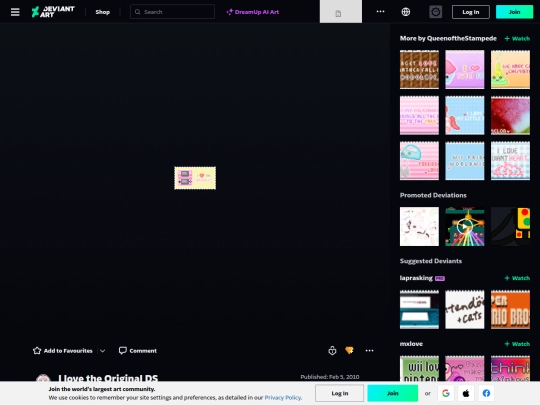540x405 pixels.
Task: Open the pink mushroom stamp thumbnail
Action: (x=465, y=70)
